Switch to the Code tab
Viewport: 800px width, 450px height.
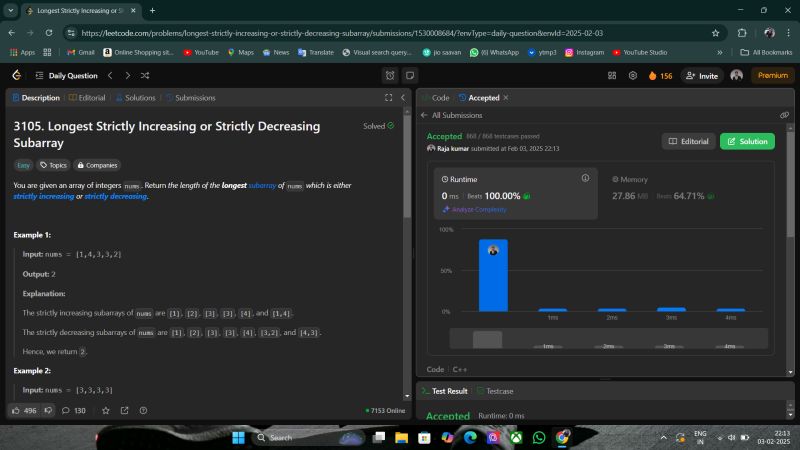click(436, 97)
